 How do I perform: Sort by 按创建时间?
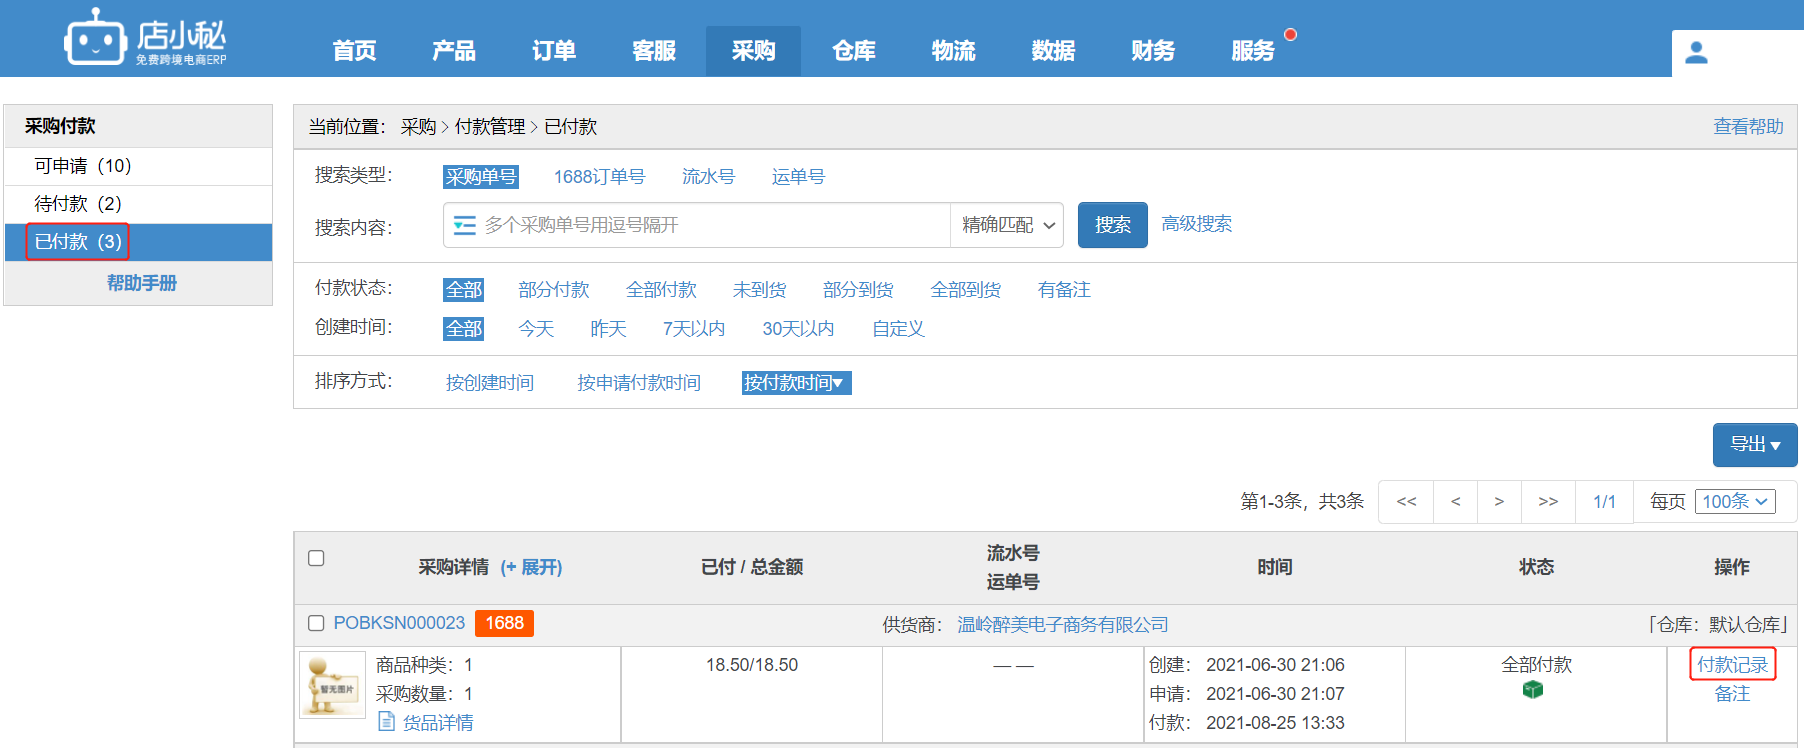pyautogui.click(x=489, y=383)
